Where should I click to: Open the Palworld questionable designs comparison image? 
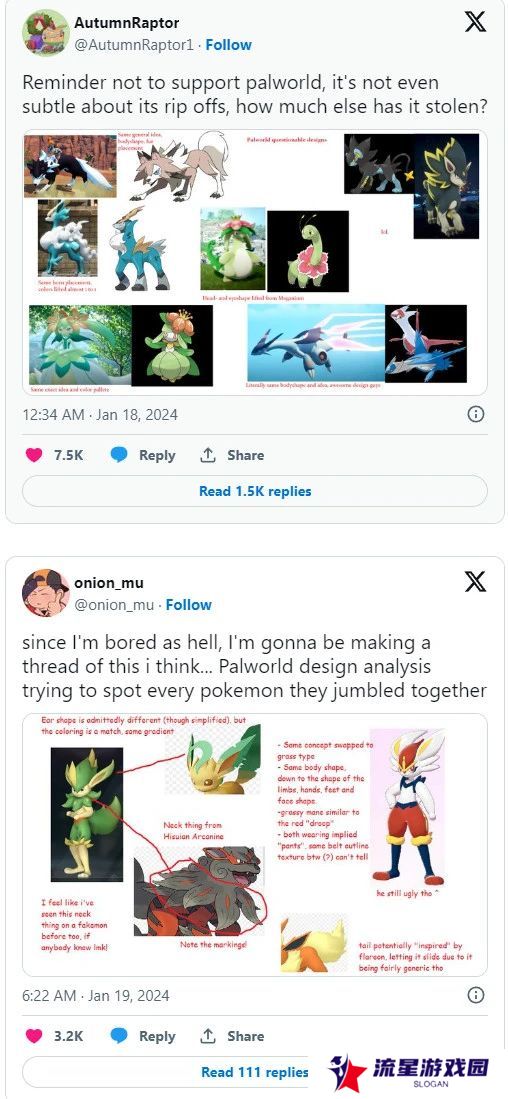click(x=254, y=262)
